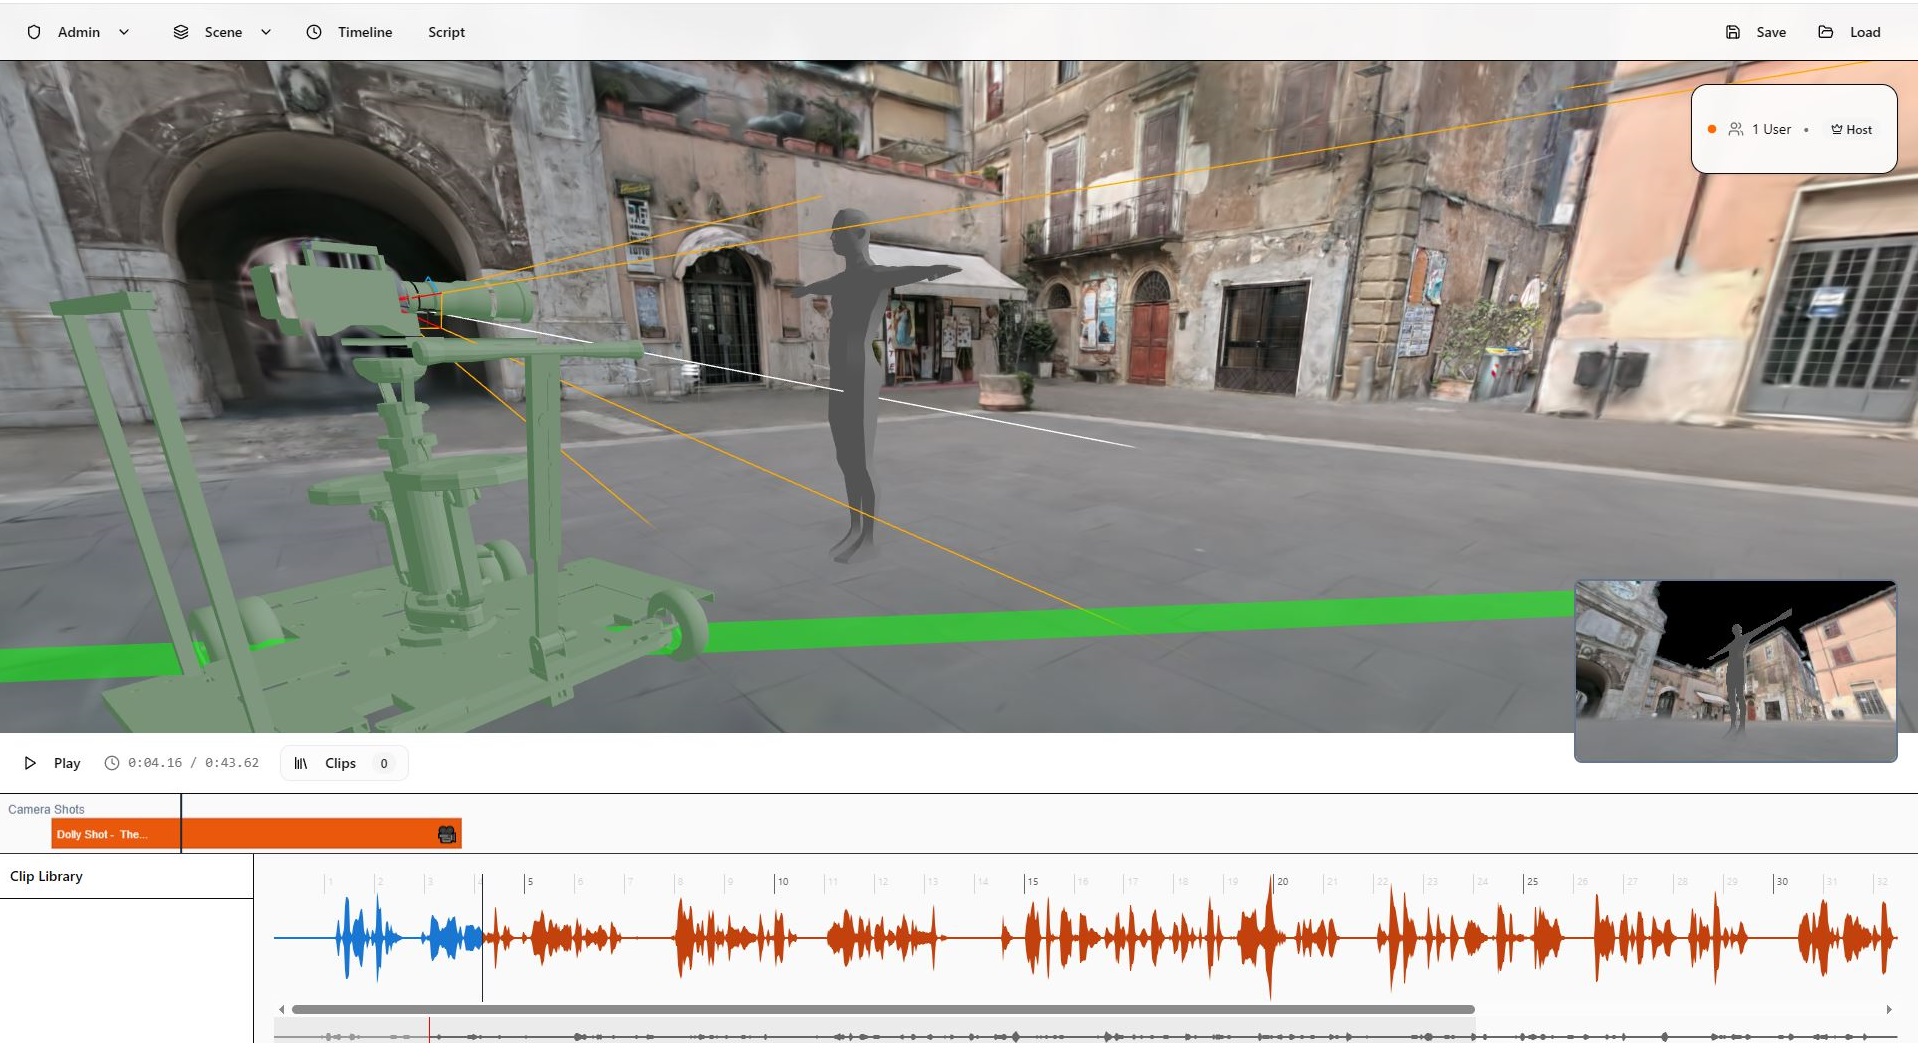The height and width of the screenshot is (1058, 1923).
Task: Expand the Scene dropdown chevron
Action: coord(266,32)
